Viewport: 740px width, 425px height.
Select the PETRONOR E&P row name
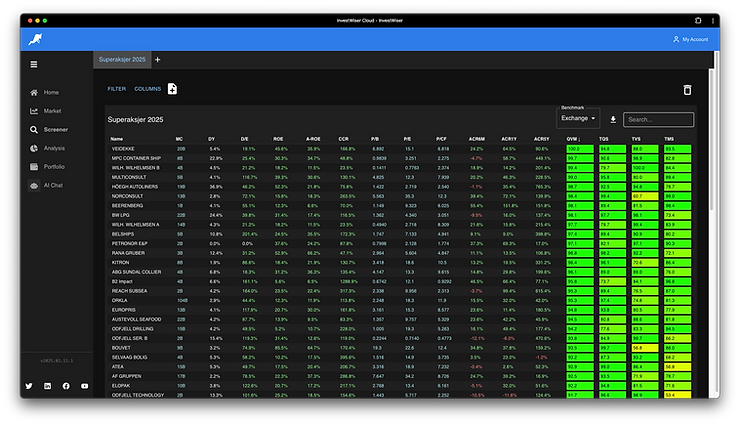coord(129,243)
